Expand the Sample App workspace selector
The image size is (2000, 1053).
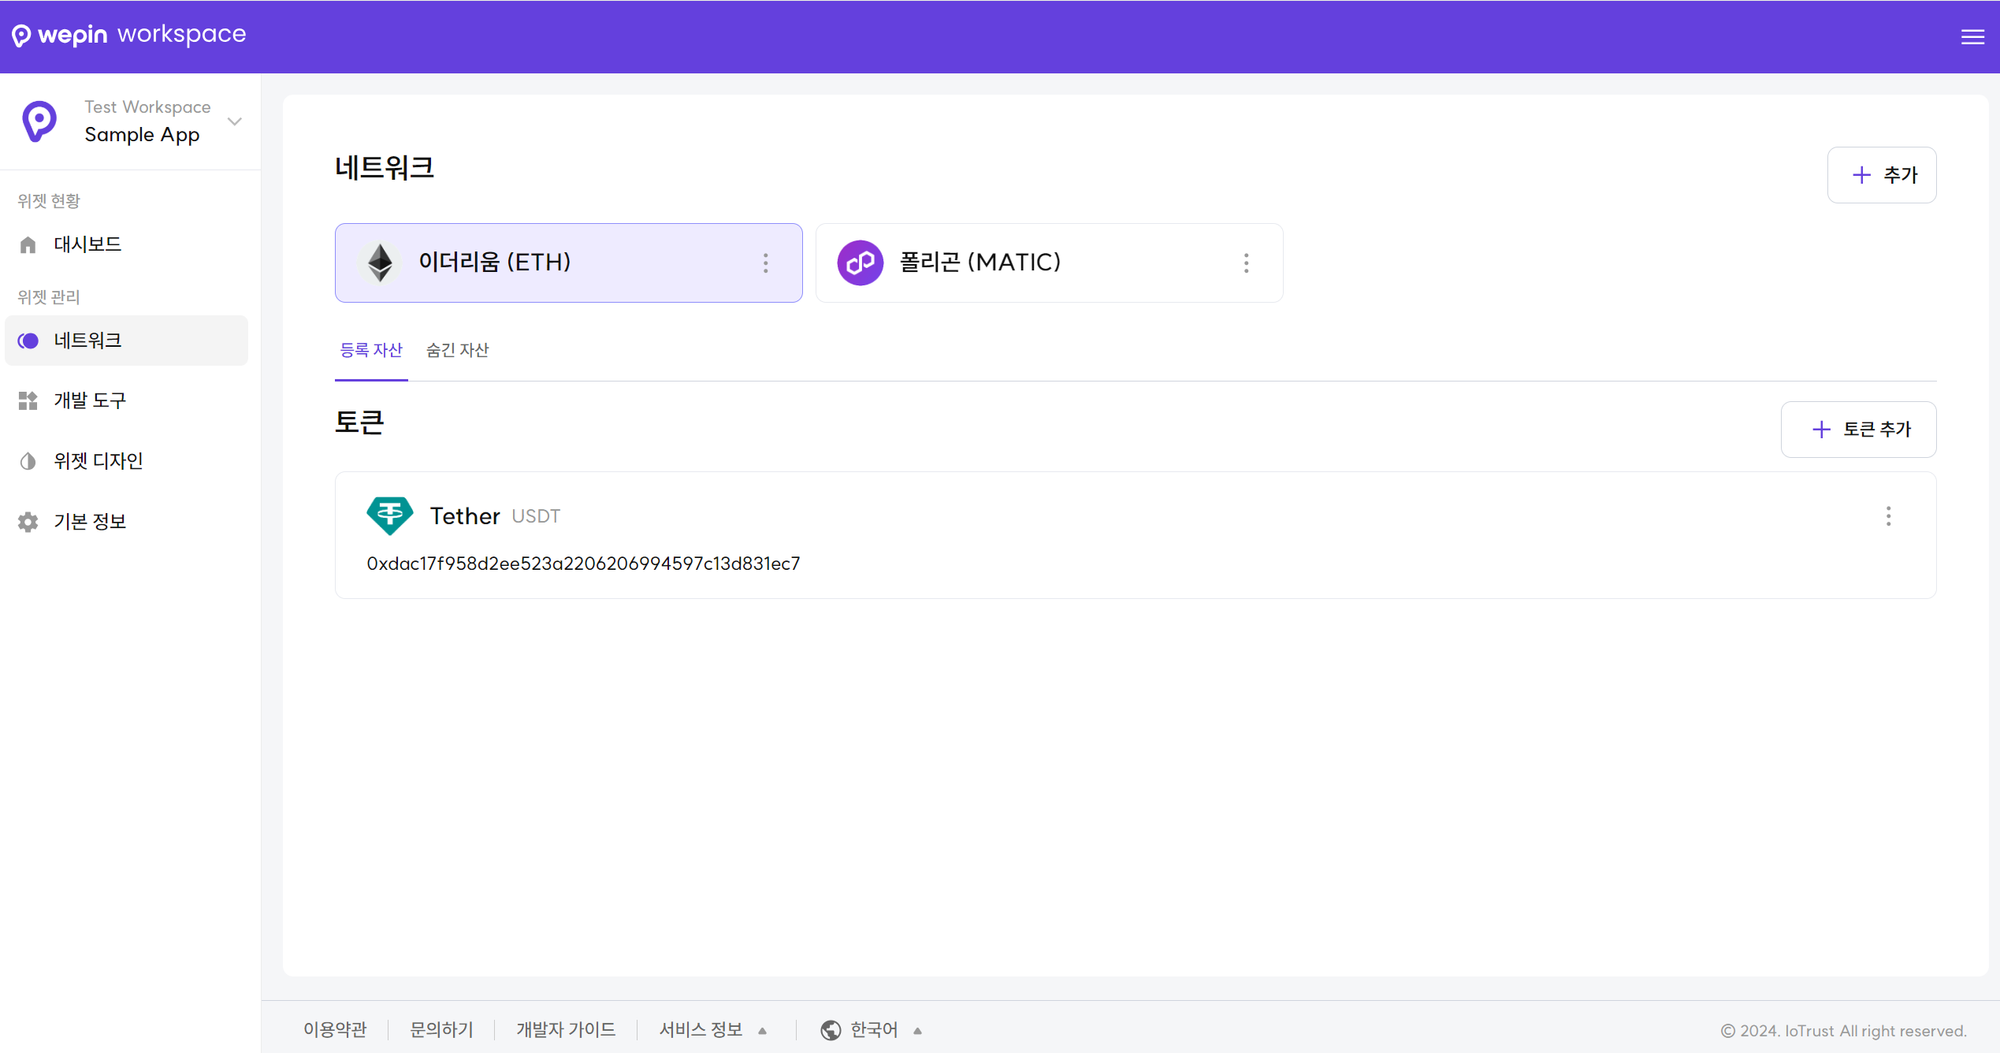pos(235,121)
